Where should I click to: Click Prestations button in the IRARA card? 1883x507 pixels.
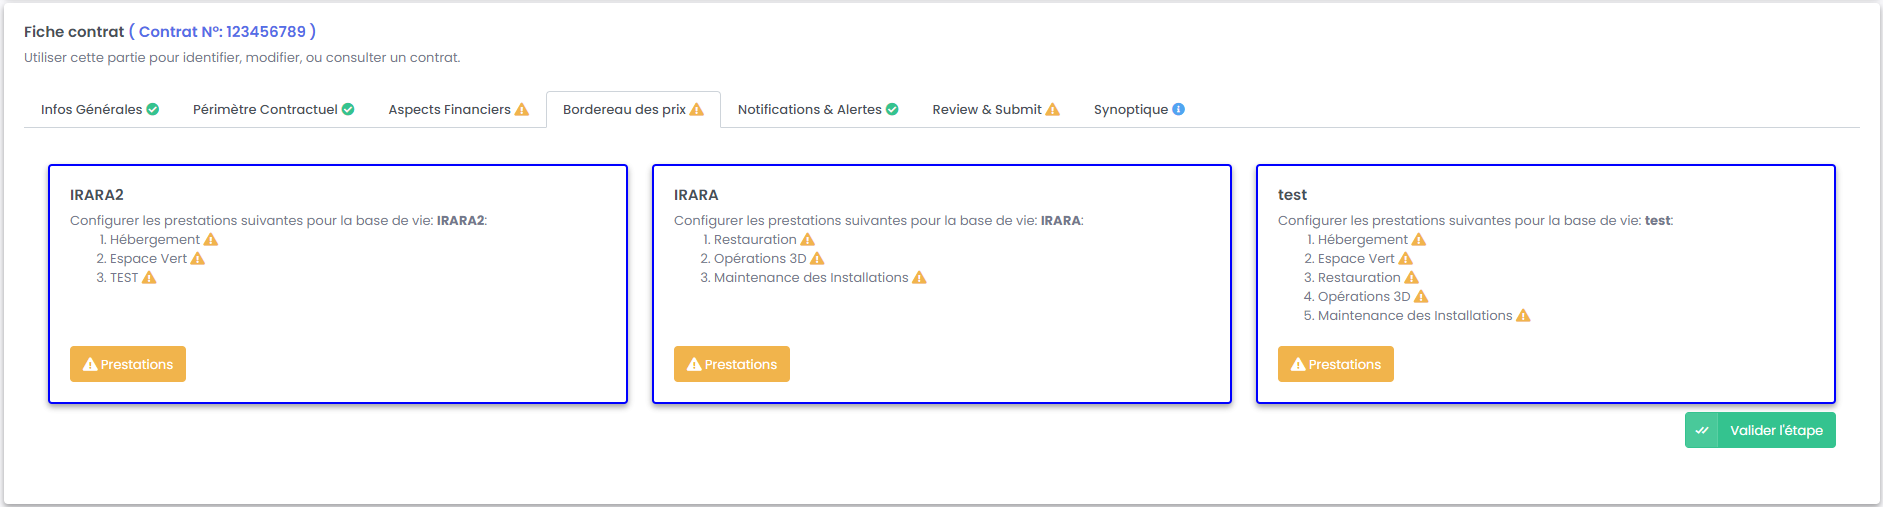[x=732, y=364]
